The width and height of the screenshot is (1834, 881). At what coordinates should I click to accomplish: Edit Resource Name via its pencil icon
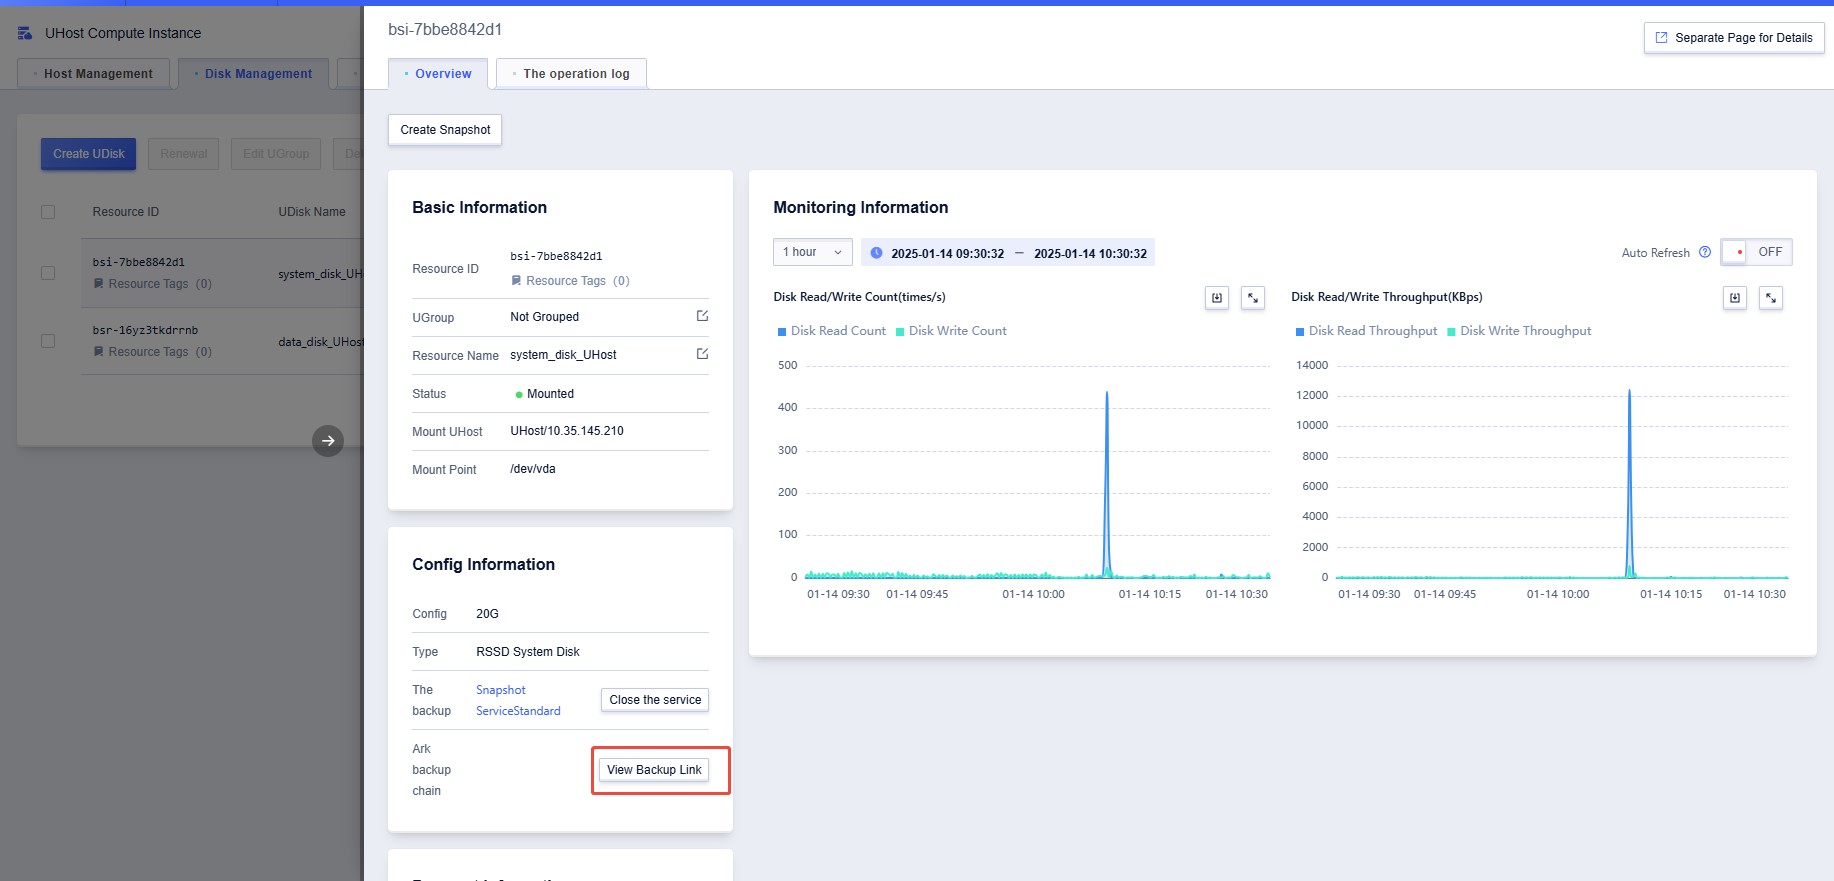[x=702, y=354]
